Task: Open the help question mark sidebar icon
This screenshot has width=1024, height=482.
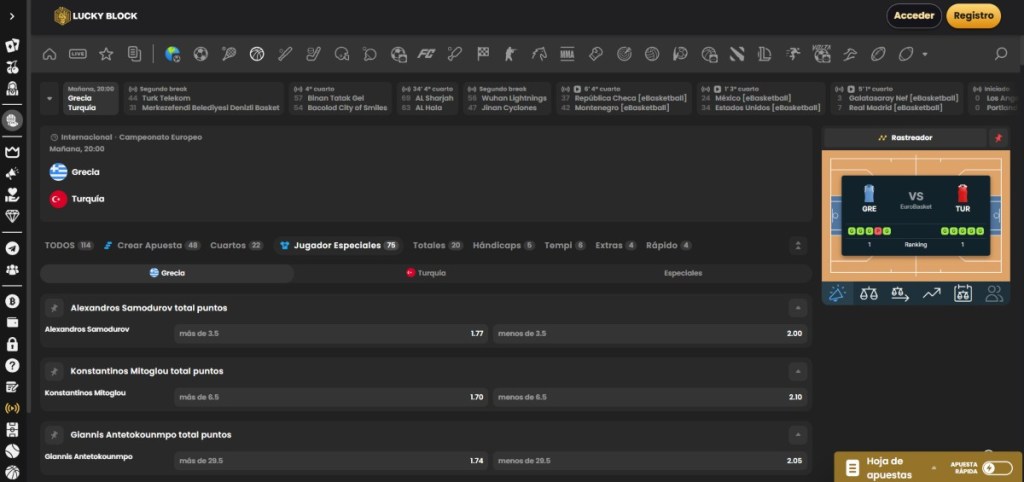Action: coord(12,366)
